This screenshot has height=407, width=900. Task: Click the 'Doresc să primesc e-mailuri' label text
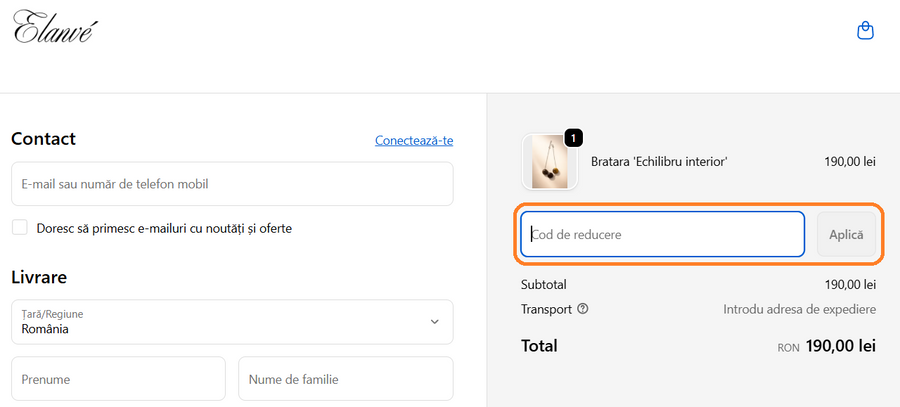[x=164, y=228]
